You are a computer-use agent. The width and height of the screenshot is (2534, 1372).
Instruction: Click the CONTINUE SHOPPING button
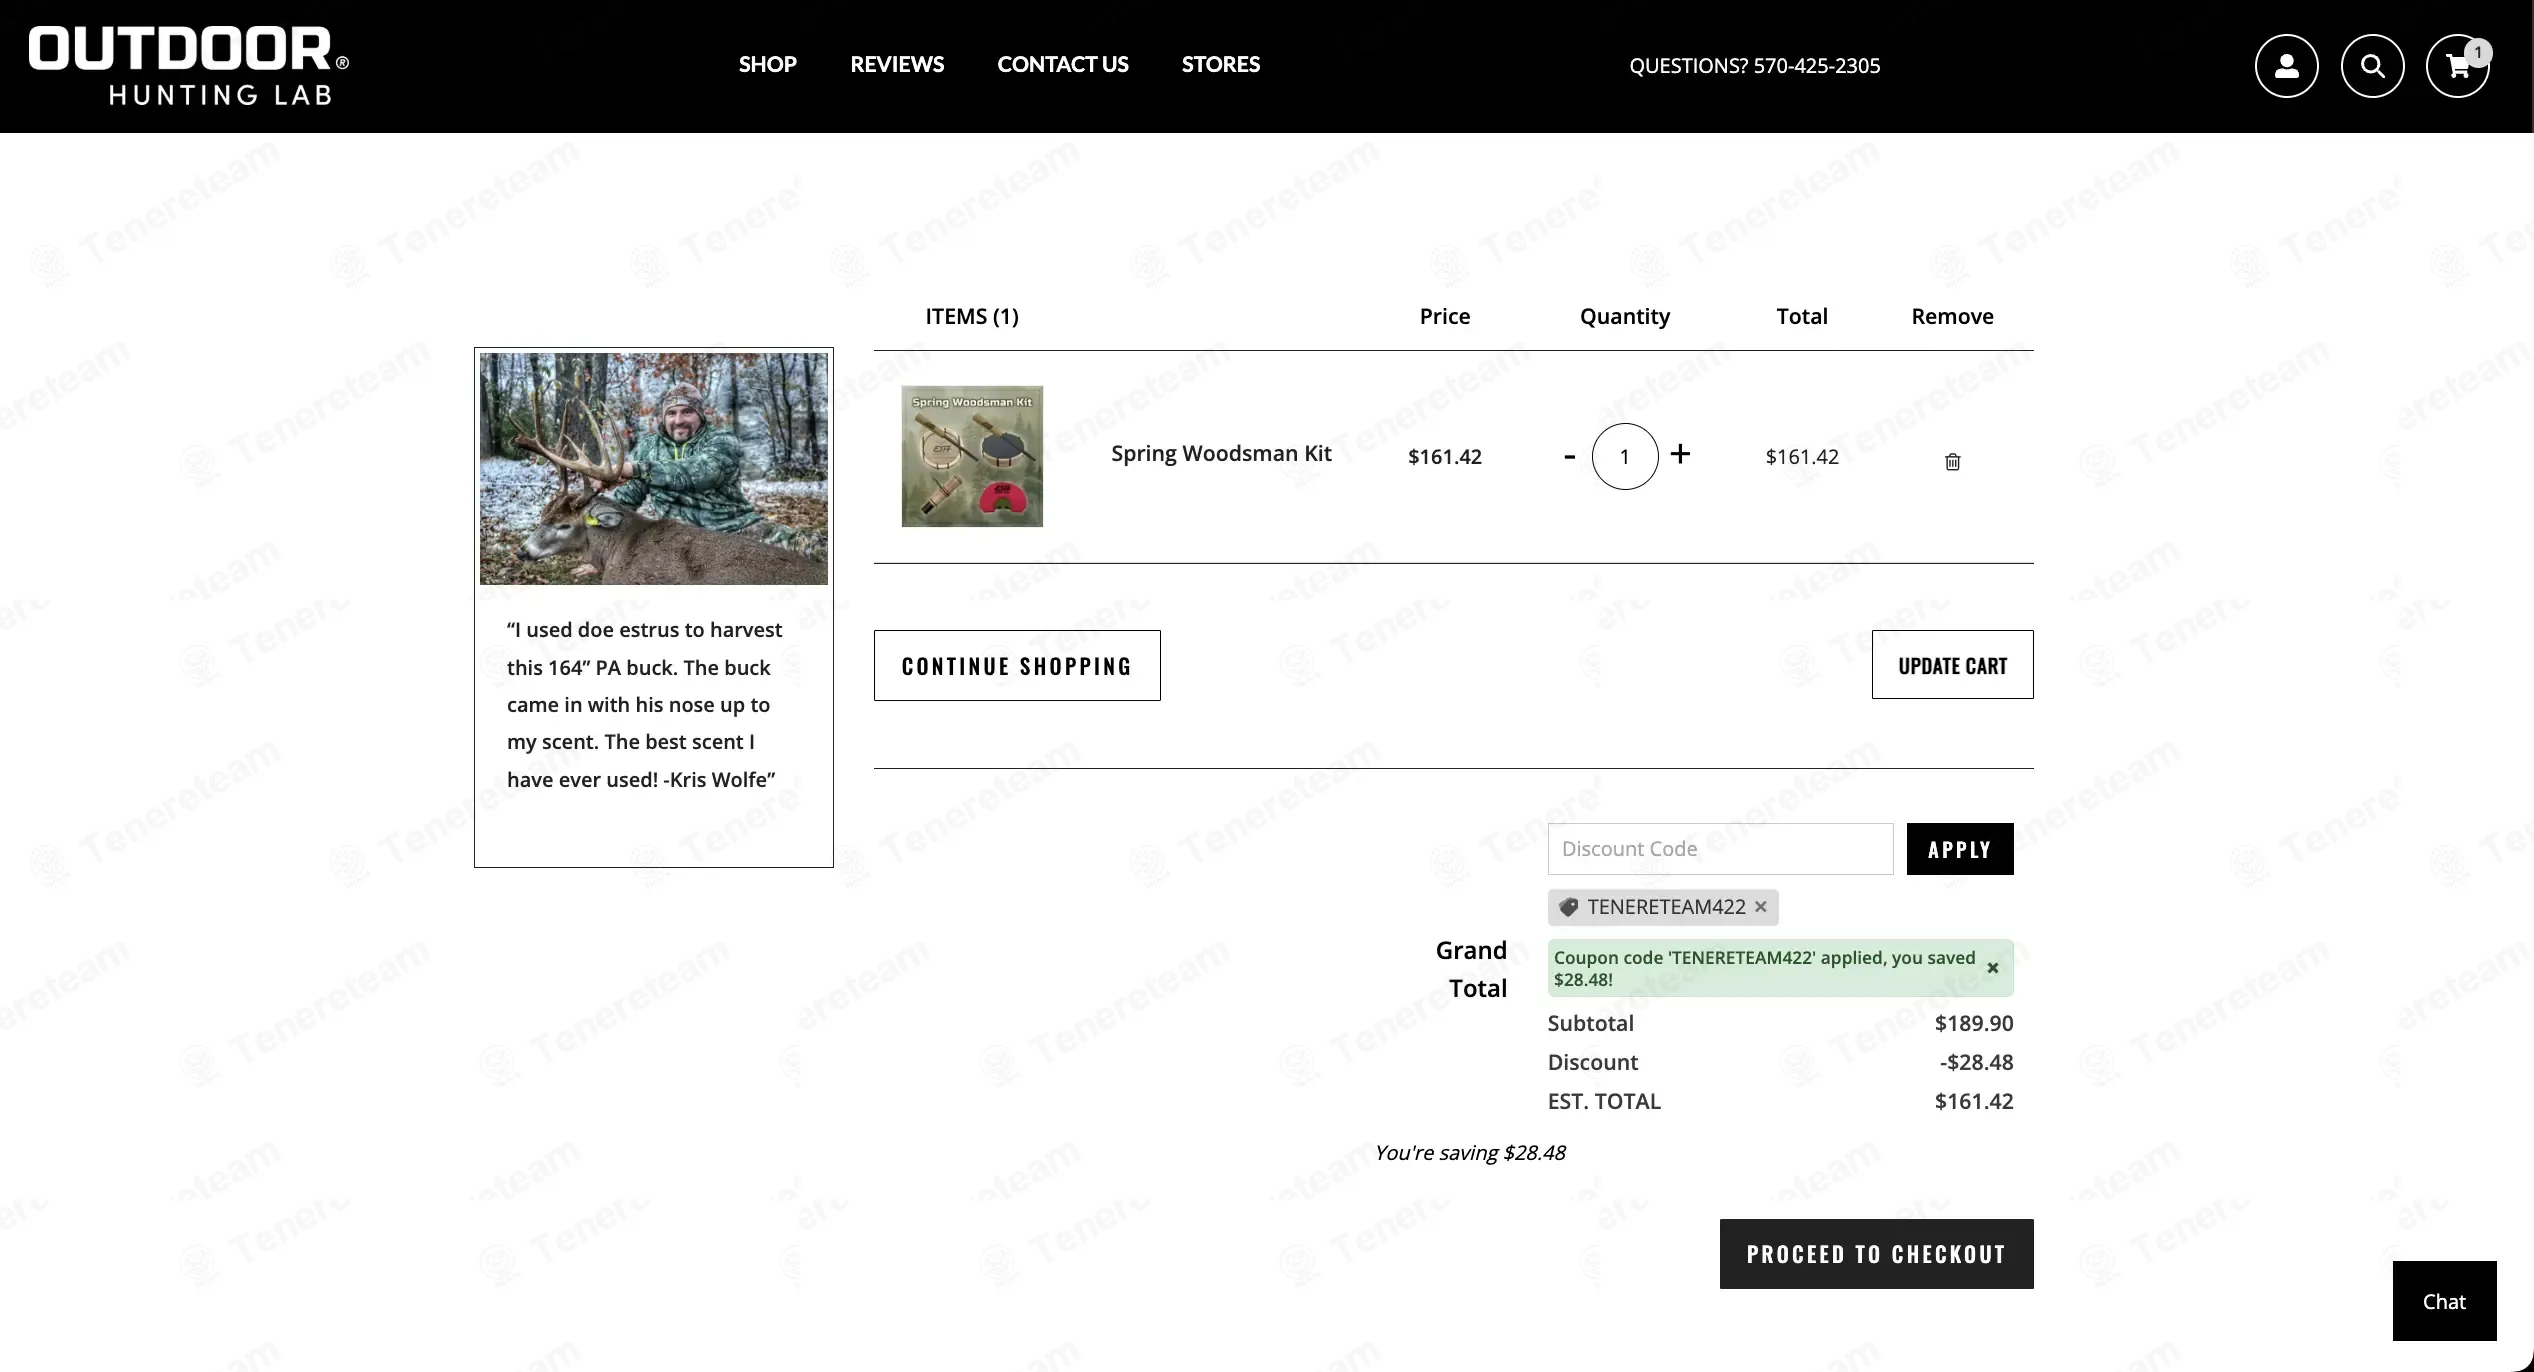pyautogui.click(x=1017, y=666)
